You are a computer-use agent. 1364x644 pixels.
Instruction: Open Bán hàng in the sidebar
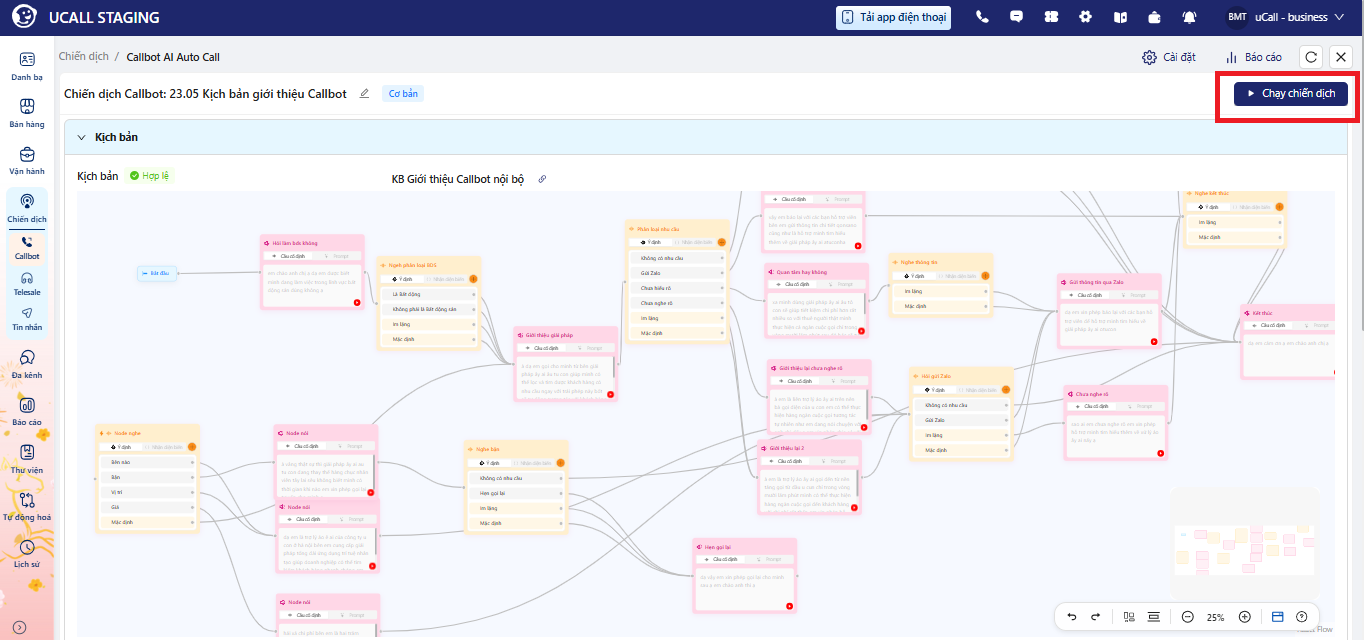point(27,114)
